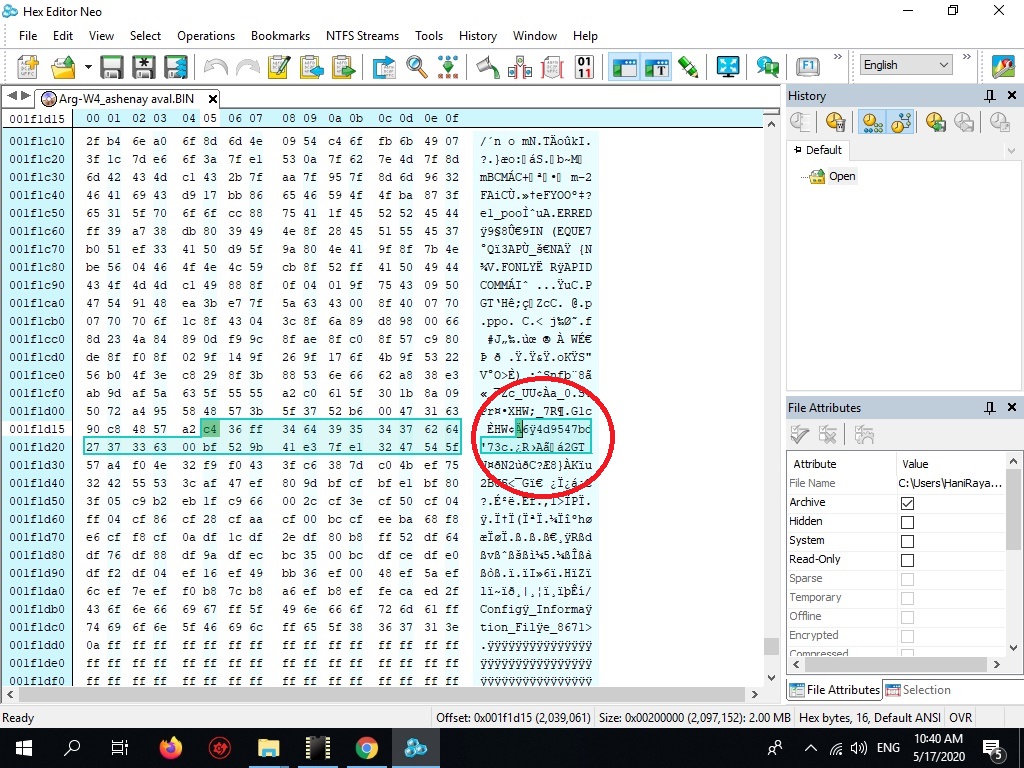Click the speech bubbles feedback icon

pos(768,67)
